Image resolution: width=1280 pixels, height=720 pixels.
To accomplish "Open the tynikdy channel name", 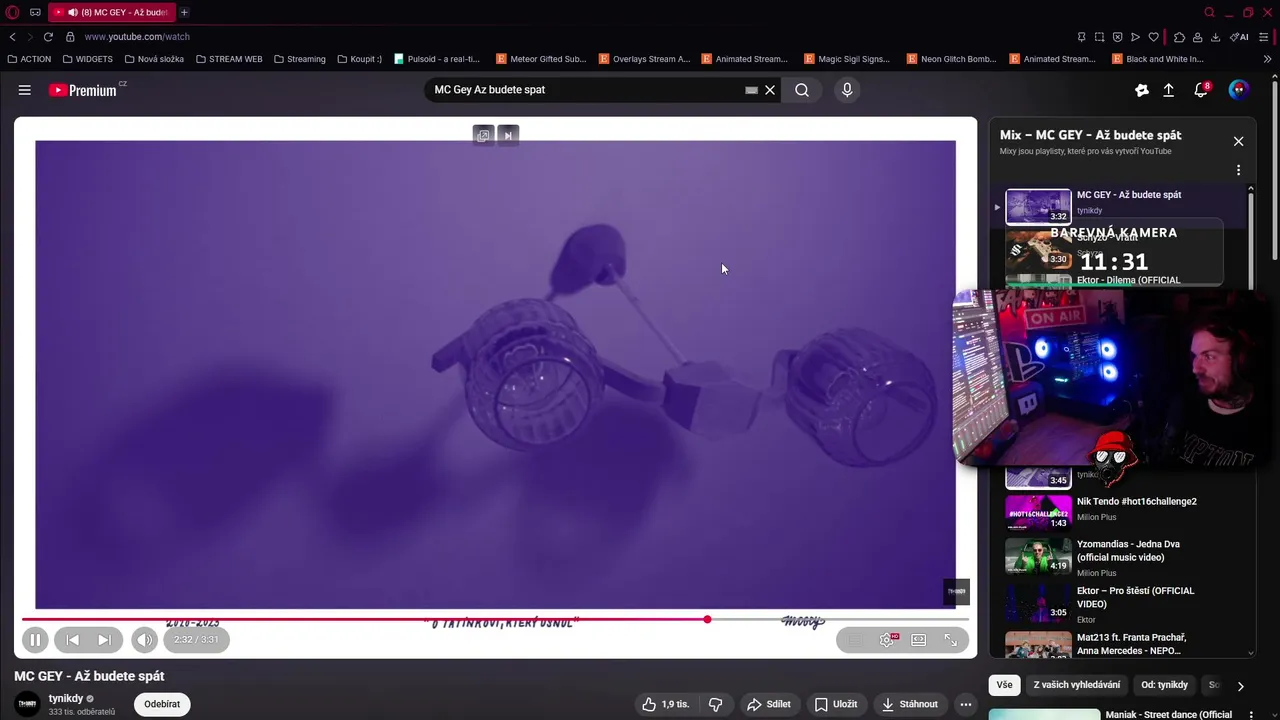I will 66,699.
